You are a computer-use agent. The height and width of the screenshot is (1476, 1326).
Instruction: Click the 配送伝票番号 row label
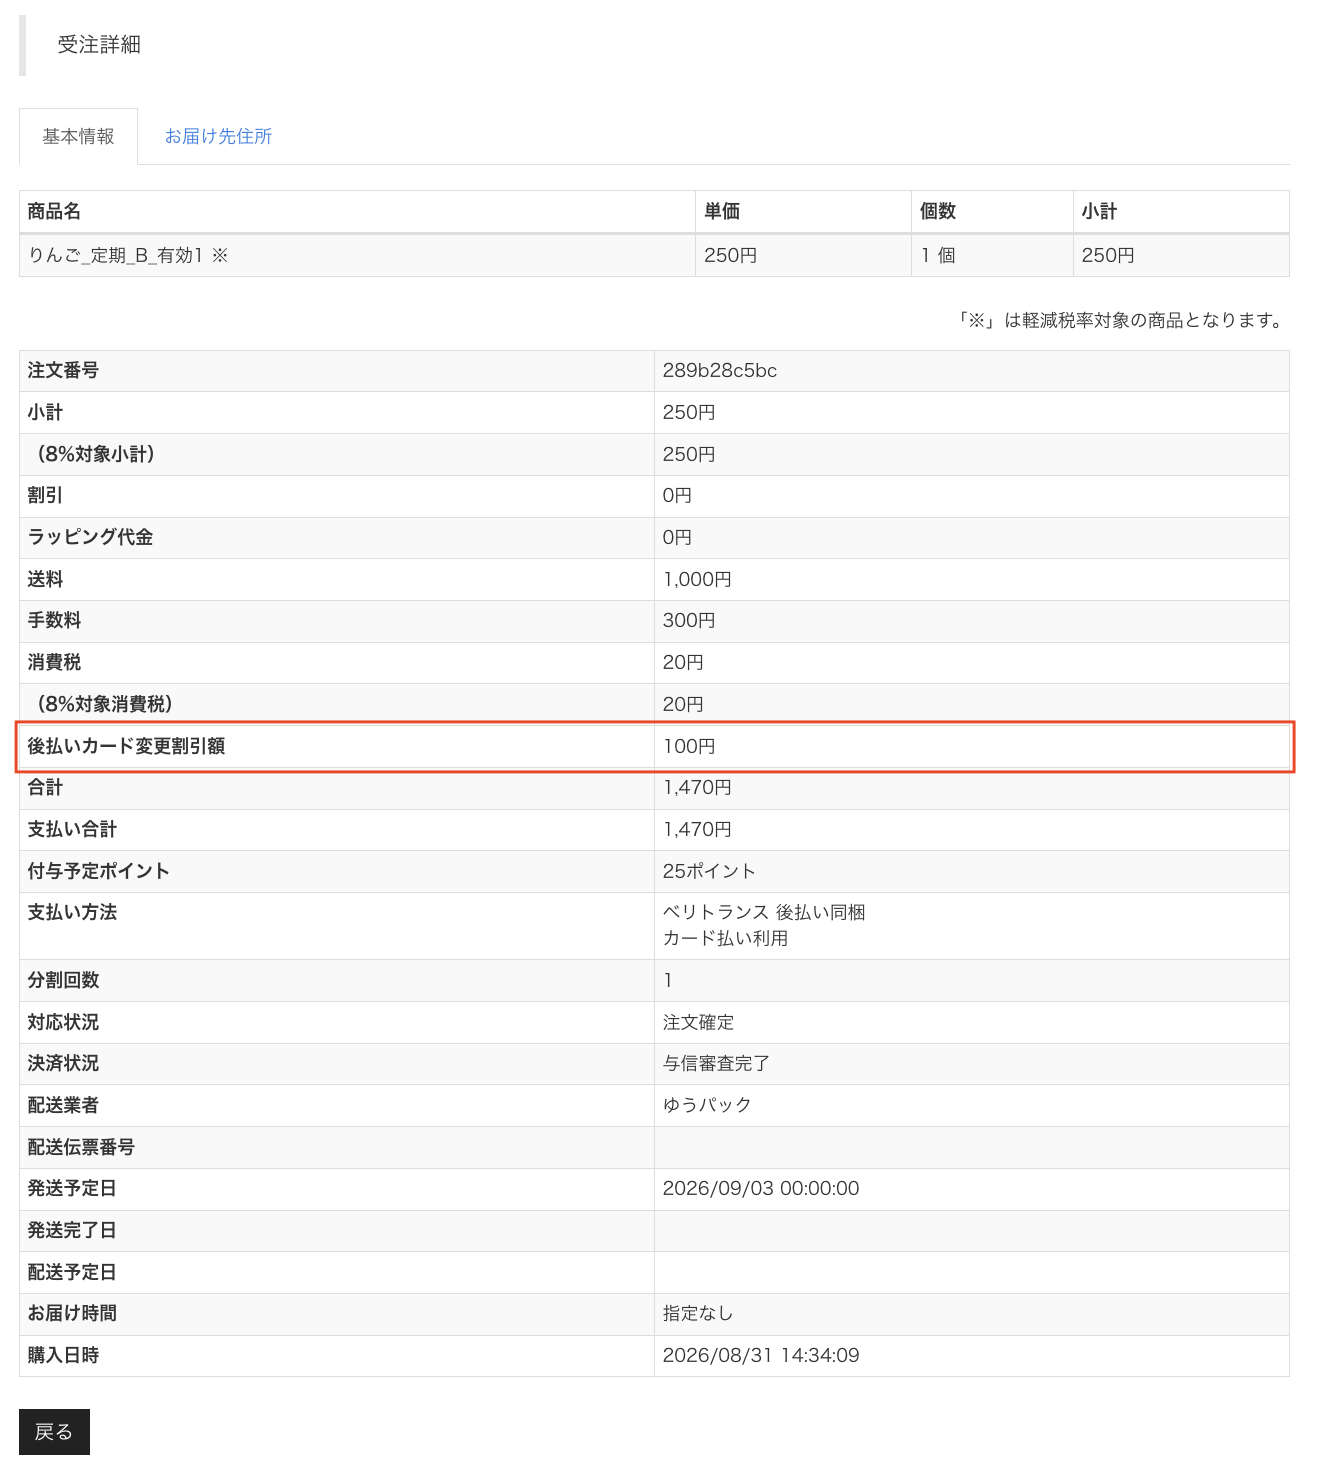(x=81, y=1147)
